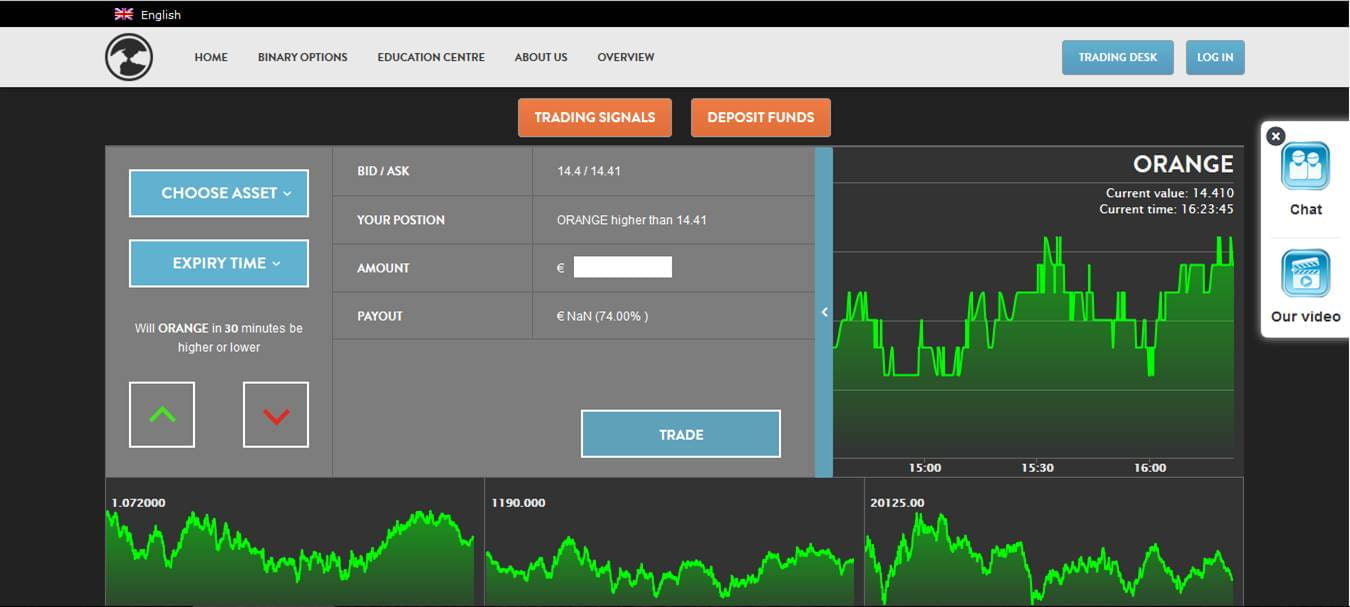Viewport: 1350px width, 607px height.
Task: Click the Current value 14.410 label
Action: 1170,193
